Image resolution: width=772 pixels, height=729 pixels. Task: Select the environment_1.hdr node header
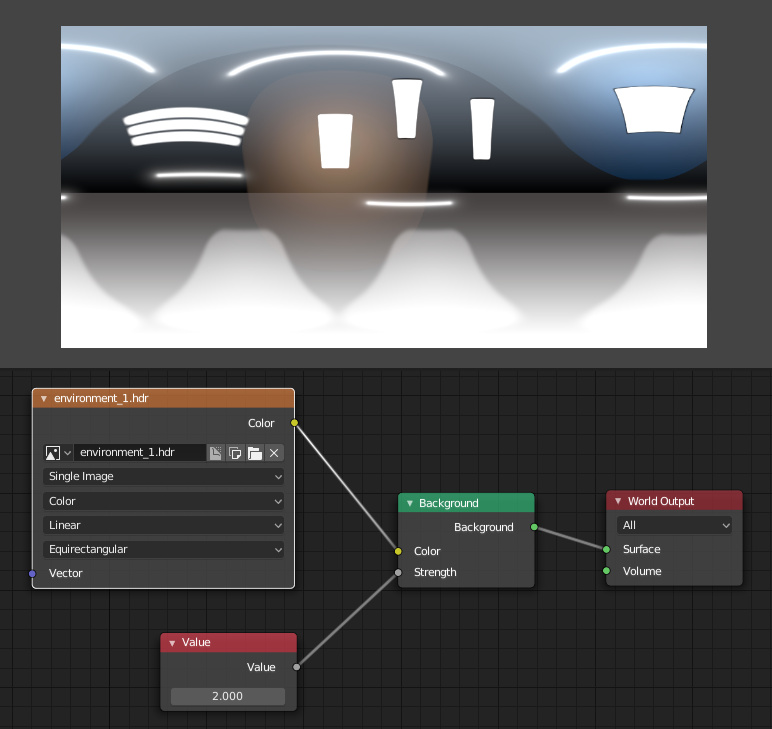tap(163, 398)
